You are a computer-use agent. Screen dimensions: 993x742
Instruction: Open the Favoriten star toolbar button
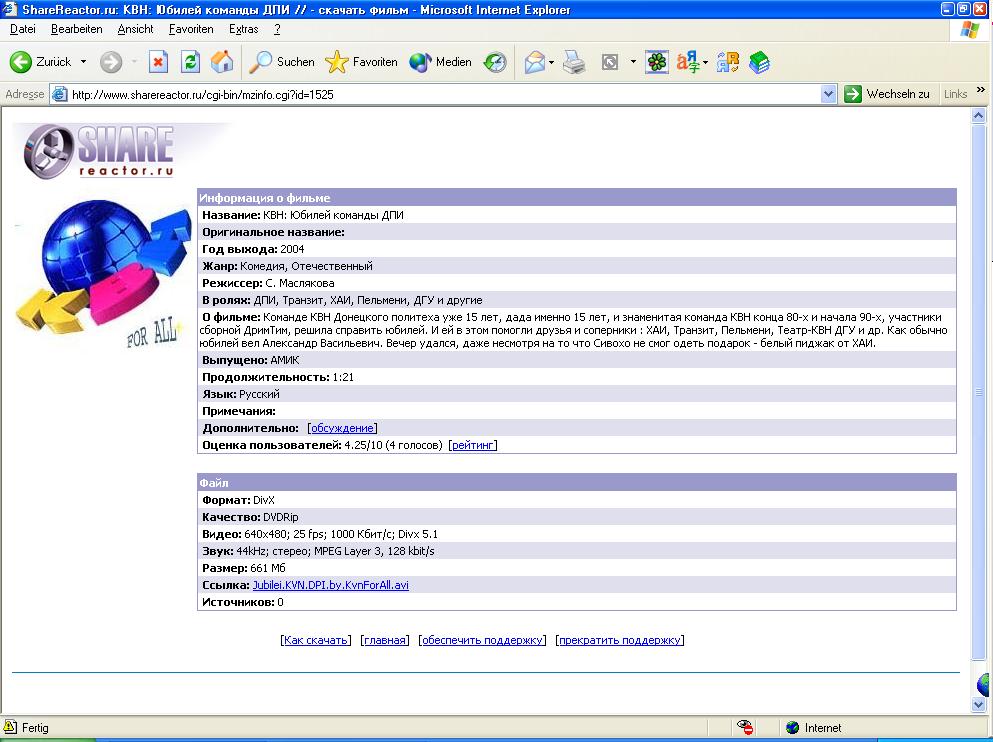(x=361, y=62)
